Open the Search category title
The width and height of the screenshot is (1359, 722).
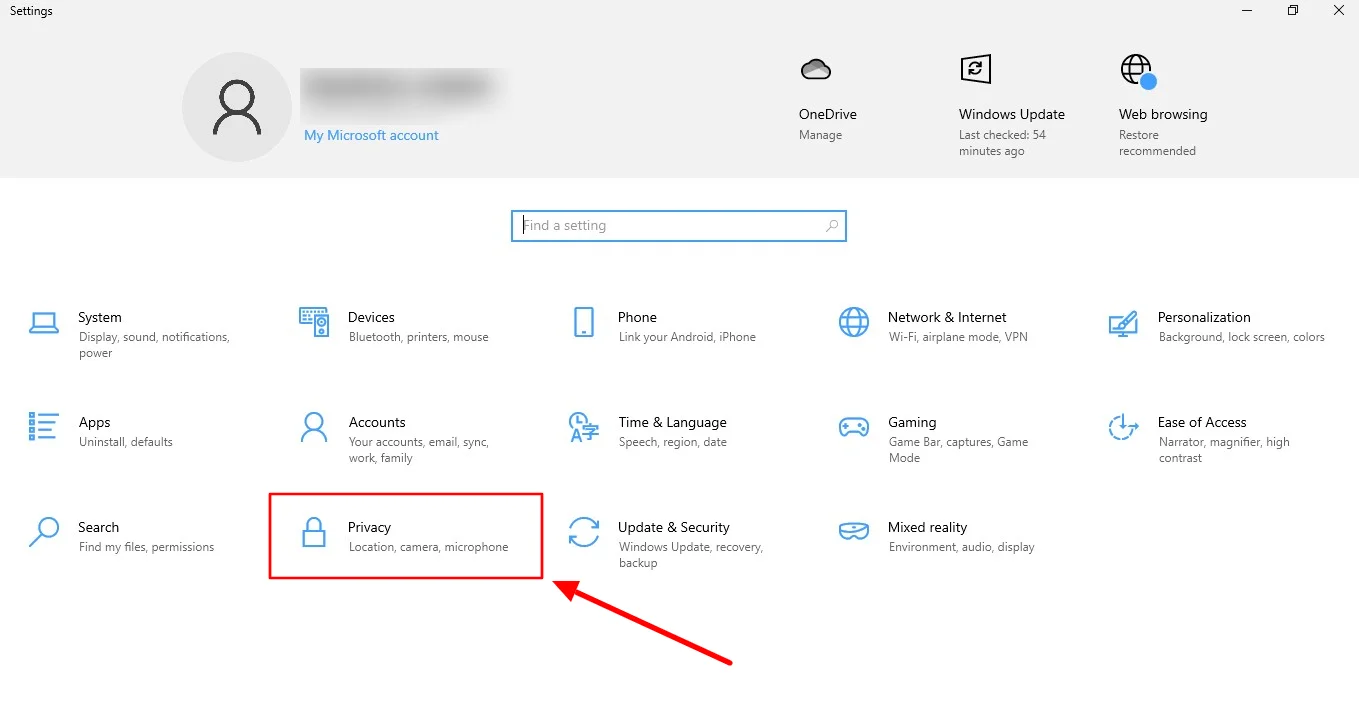99,527
